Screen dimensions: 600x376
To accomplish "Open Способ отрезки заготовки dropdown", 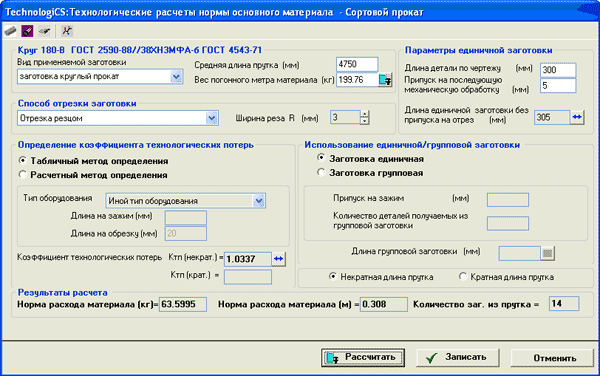I will pyautogui.click(x=212, y=118).
